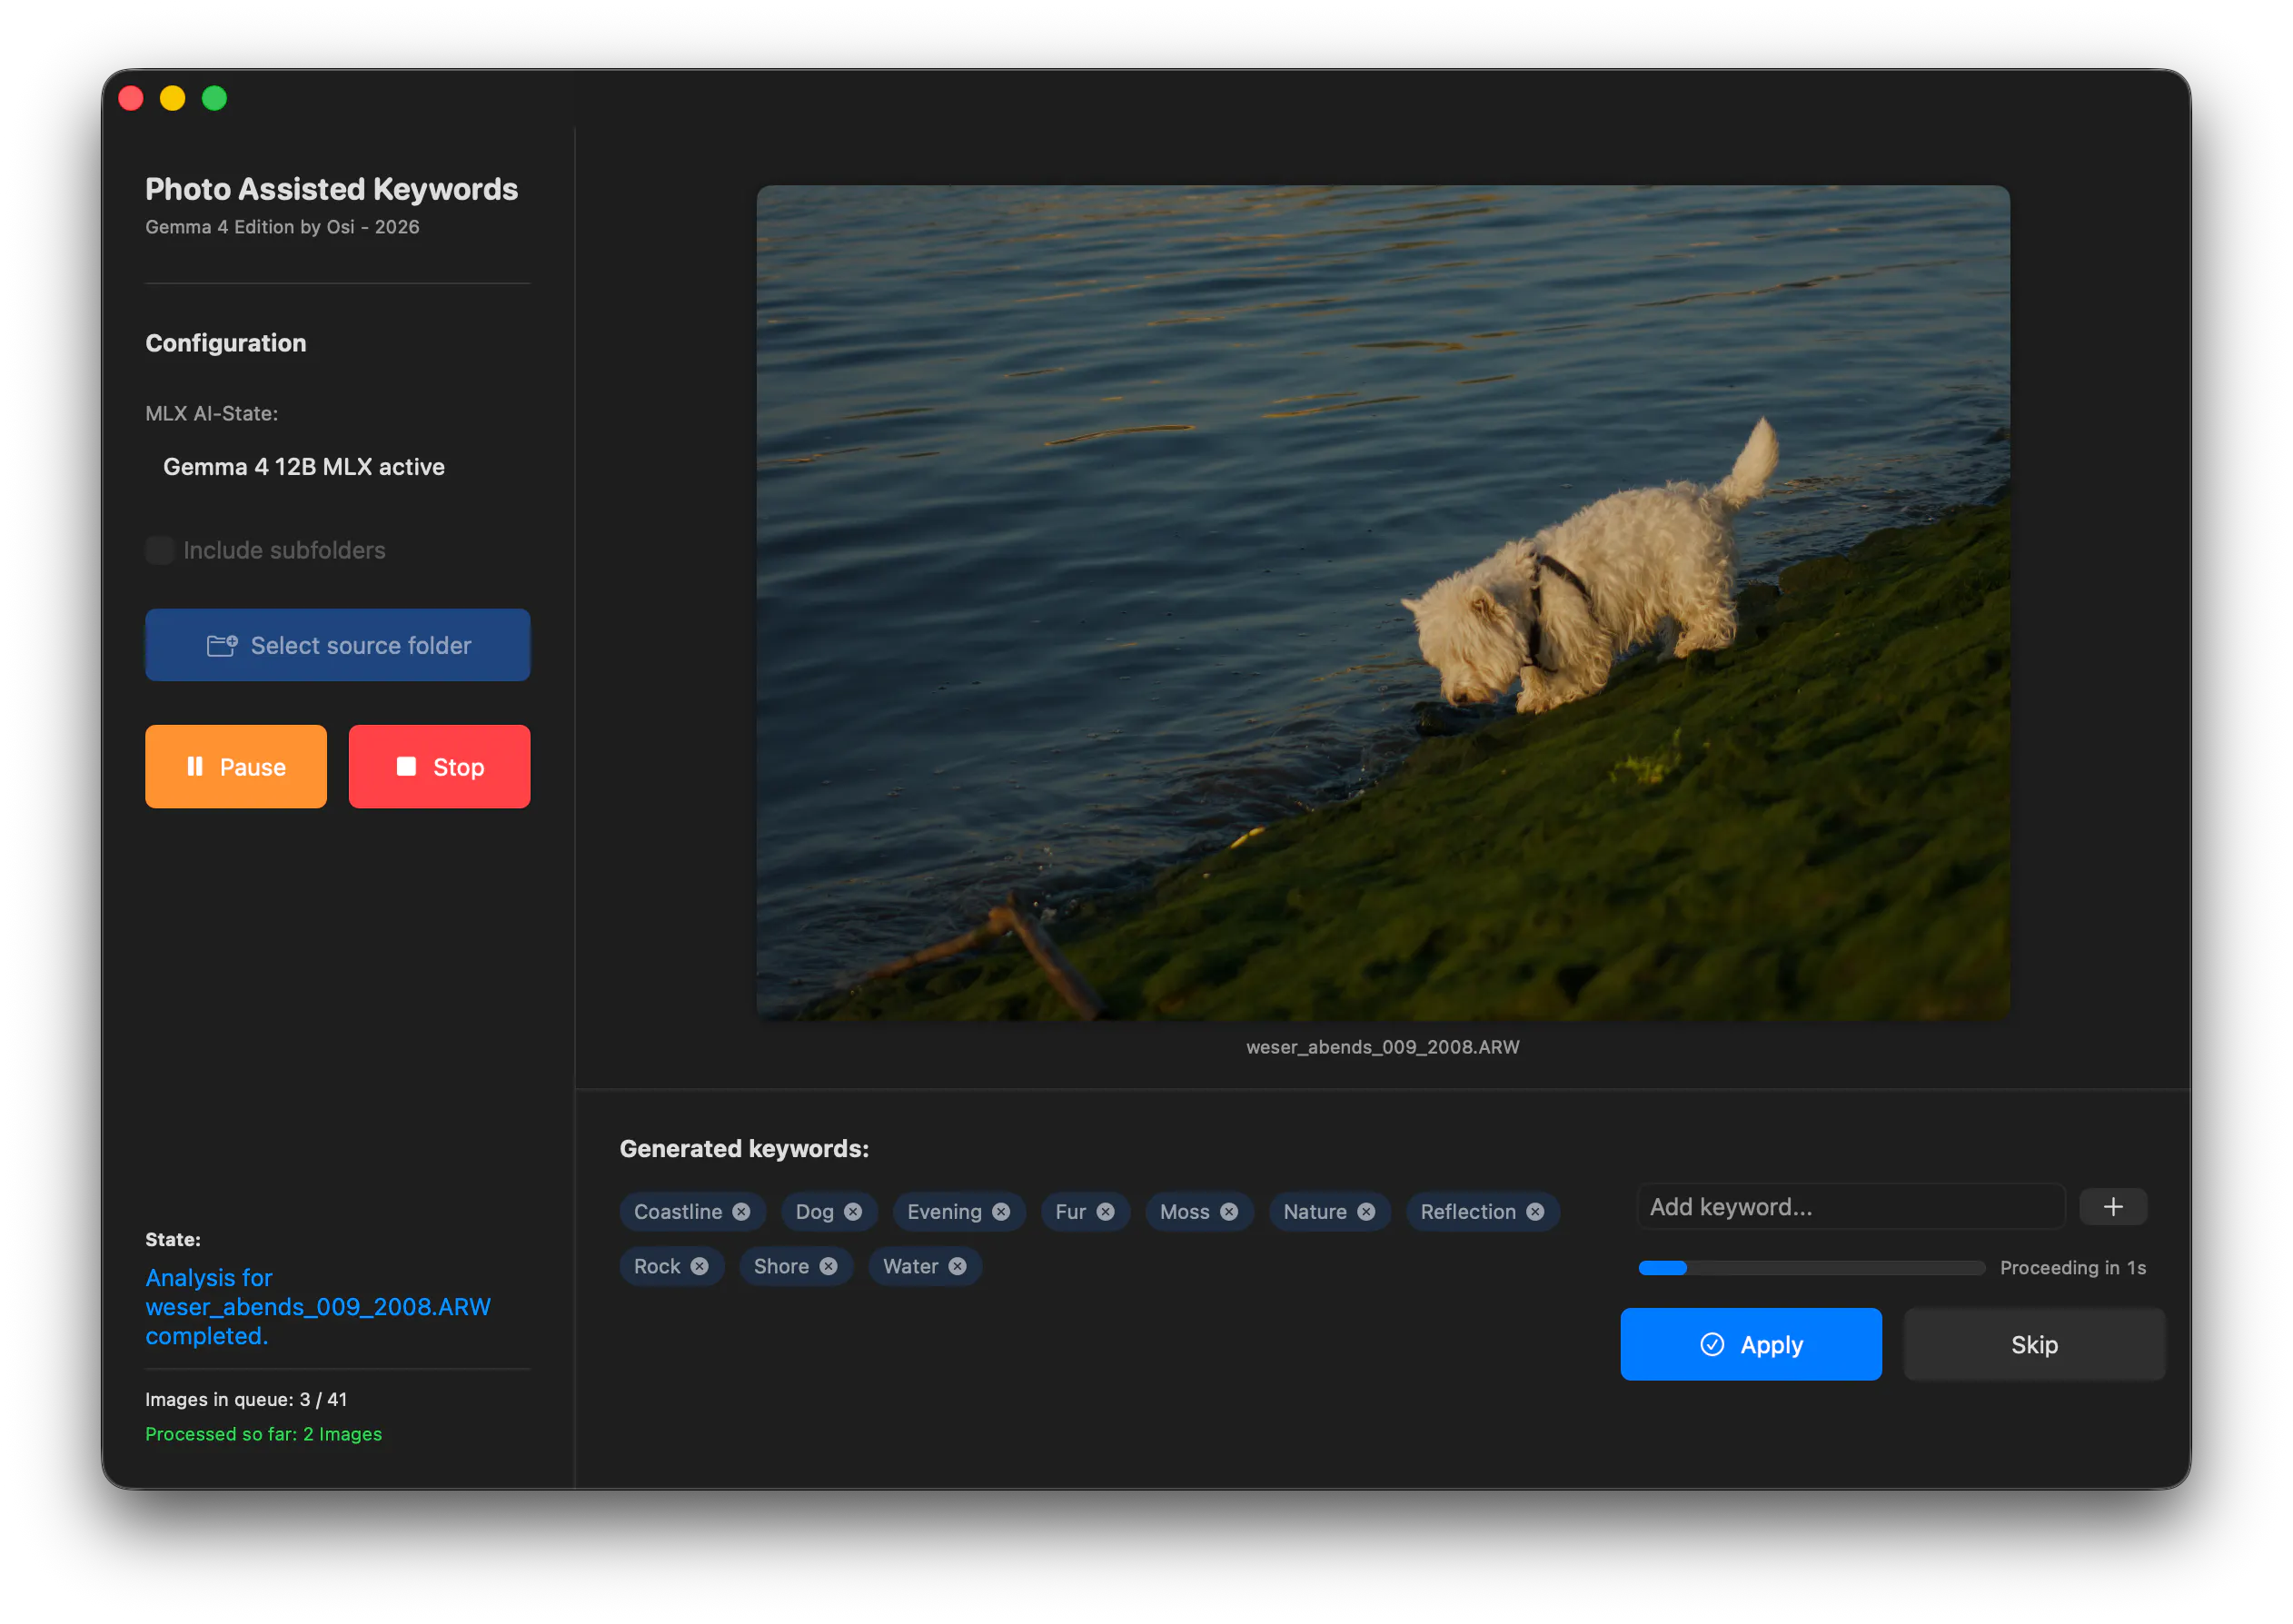Click the green fullscreen window button

click(214, 98)
